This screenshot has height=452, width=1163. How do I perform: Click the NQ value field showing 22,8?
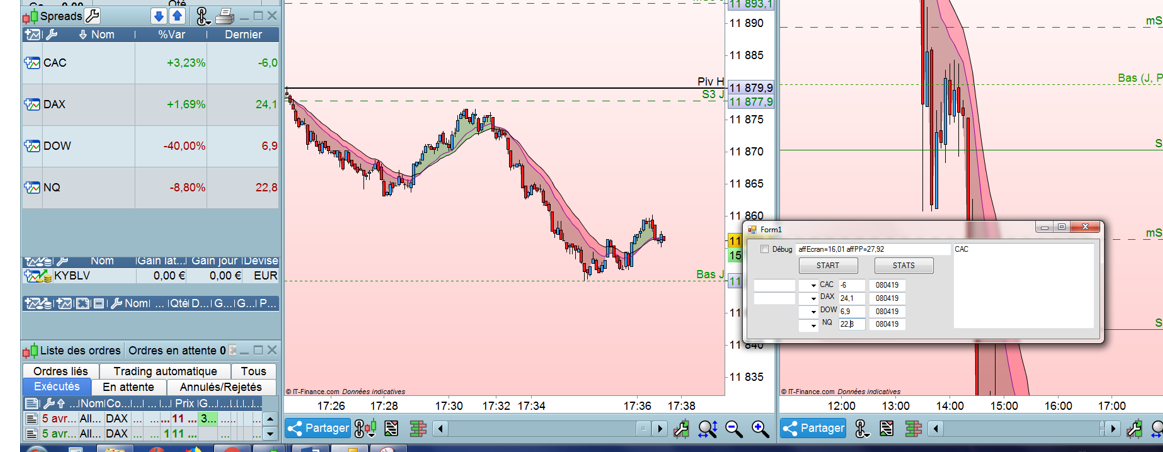[x=851, y=324]
